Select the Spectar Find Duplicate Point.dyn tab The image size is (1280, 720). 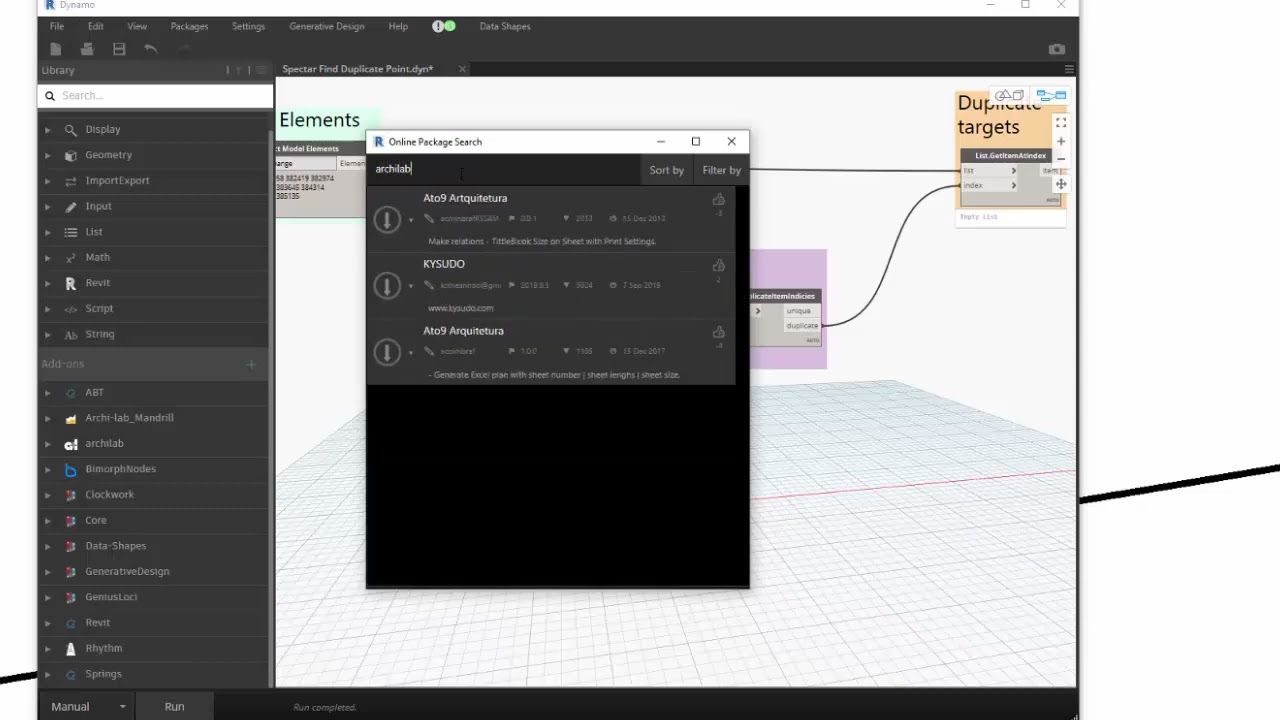(x=357, y=69)
